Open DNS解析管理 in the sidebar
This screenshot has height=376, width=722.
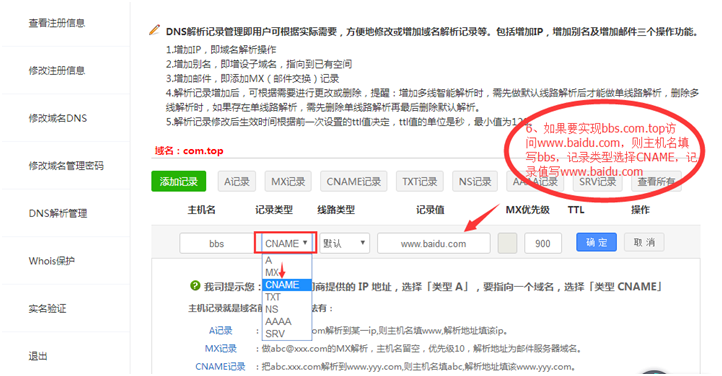(58, 213)
